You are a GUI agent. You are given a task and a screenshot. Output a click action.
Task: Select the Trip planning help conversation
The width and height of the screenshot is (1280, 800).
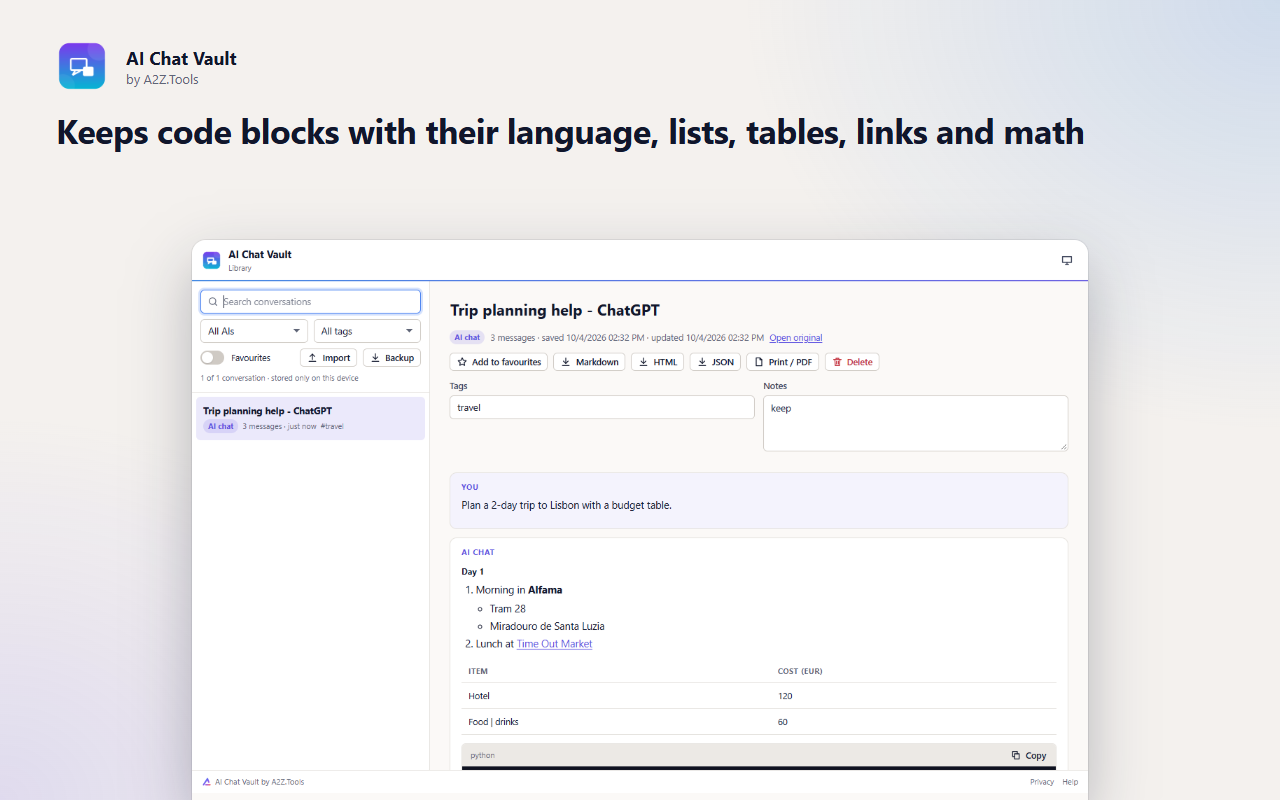click(310, 418)
